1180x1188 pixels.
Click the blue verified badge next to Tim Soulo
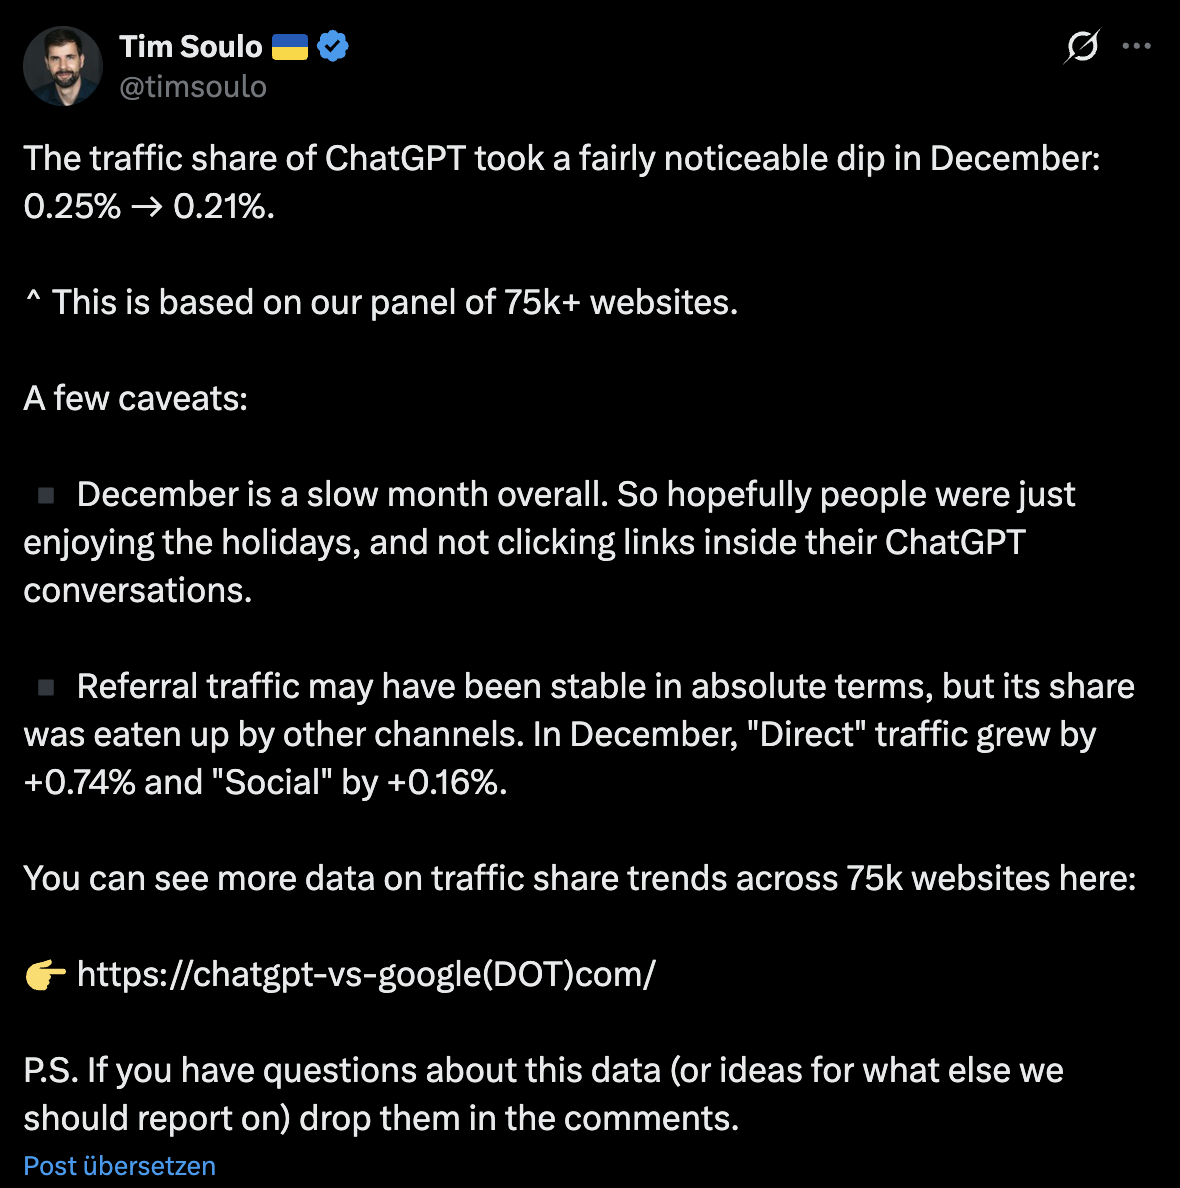click(333, 45)
